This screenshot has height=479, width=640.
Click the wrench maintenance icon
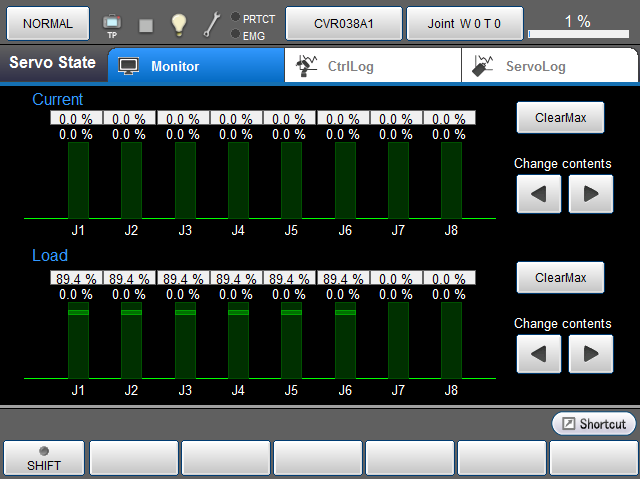(x=212, y=24)
